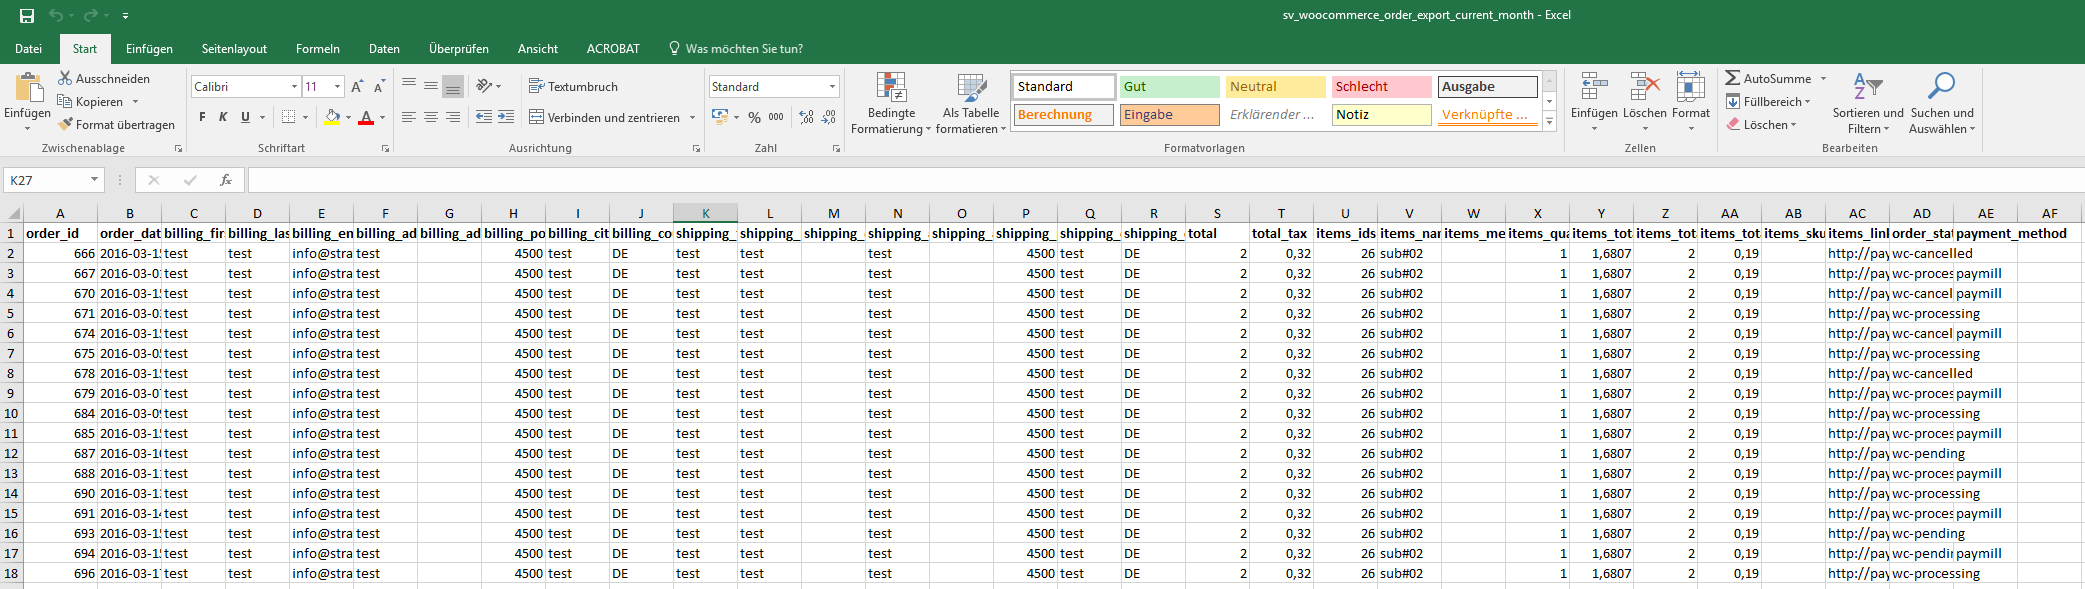Viewport: 2085px width, 589px height.
Task: Switch to the Formeln ribbon tab
Action: pyautogui.click(x=317, y=49)
